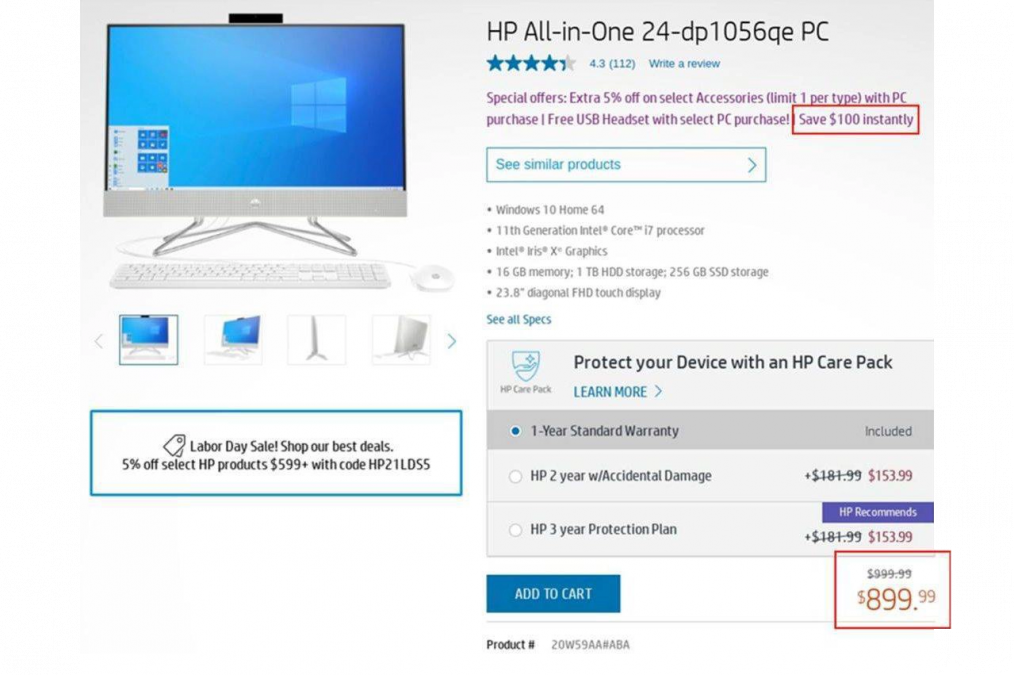The height and width of the screenshot is (675, 1014).
Task: Click the Labor Day Sale tag icon
Action: (174, 445)
